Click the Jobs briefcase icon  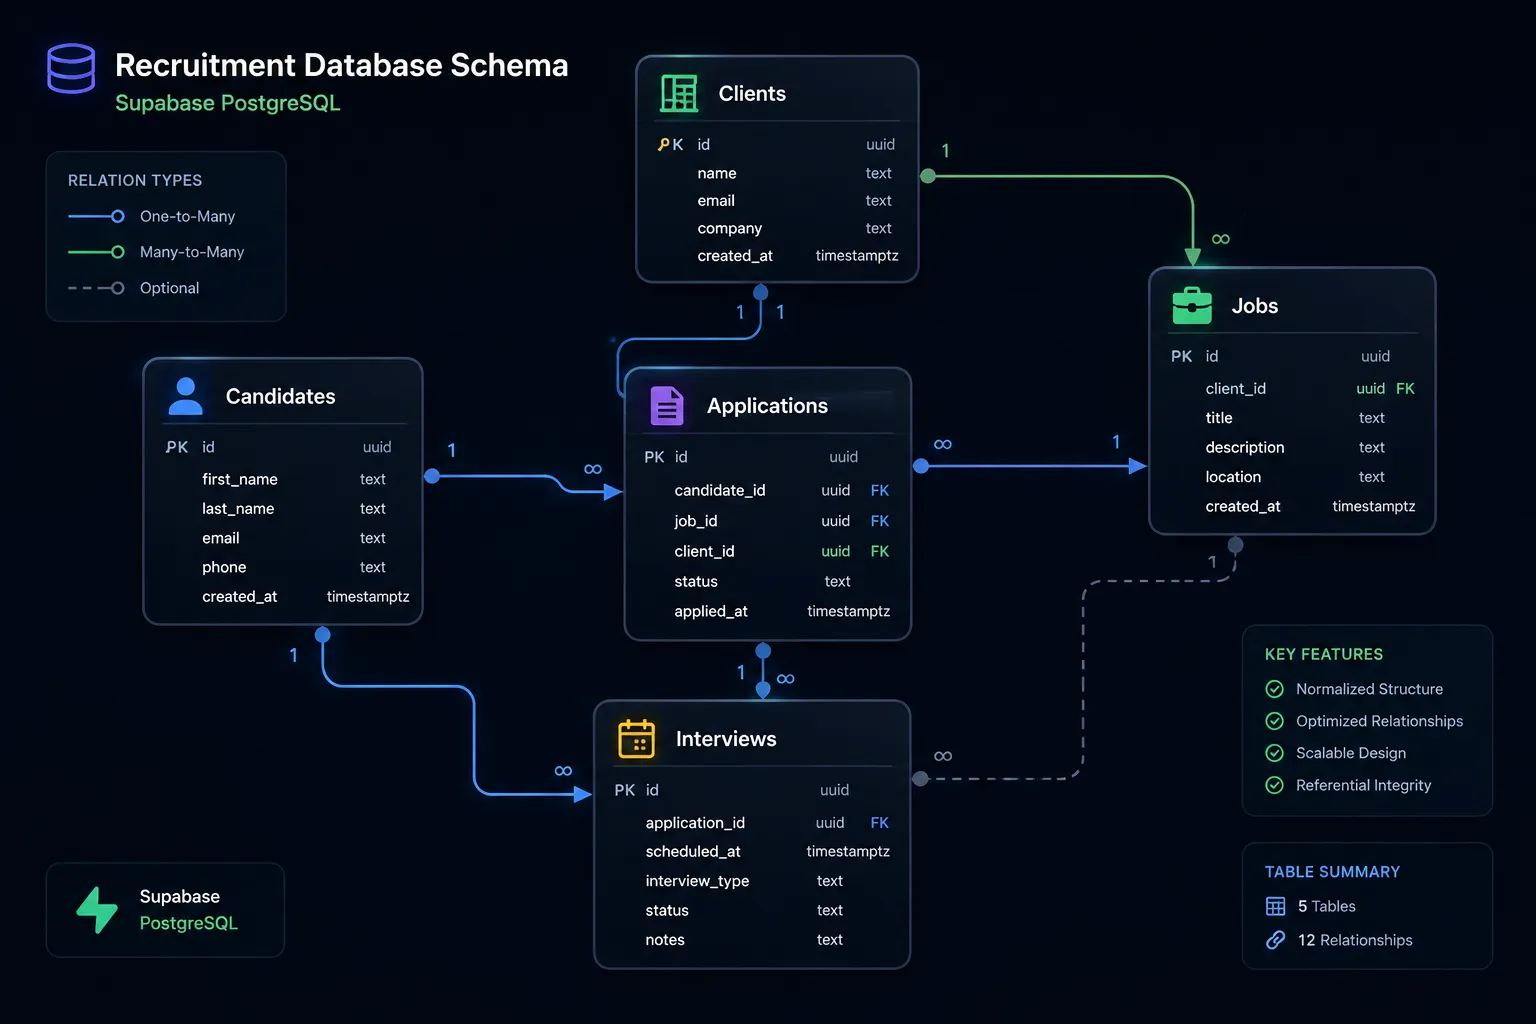1192,306
